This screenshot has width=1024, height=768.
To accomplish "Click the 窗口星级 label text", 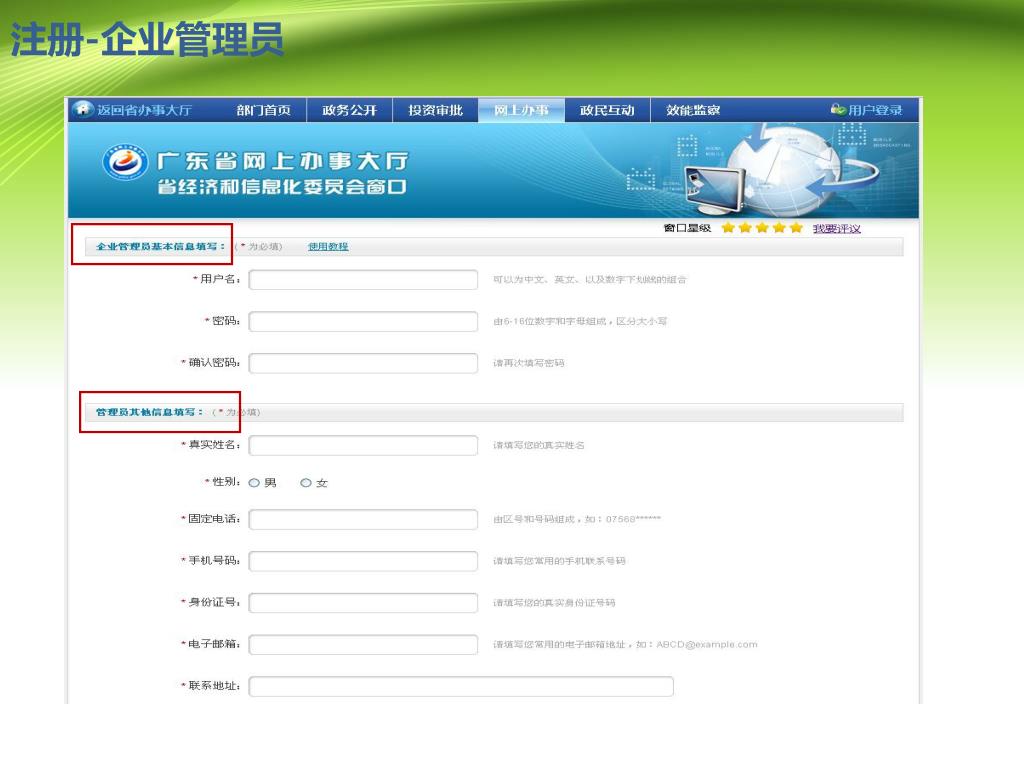I will (687, 228).
